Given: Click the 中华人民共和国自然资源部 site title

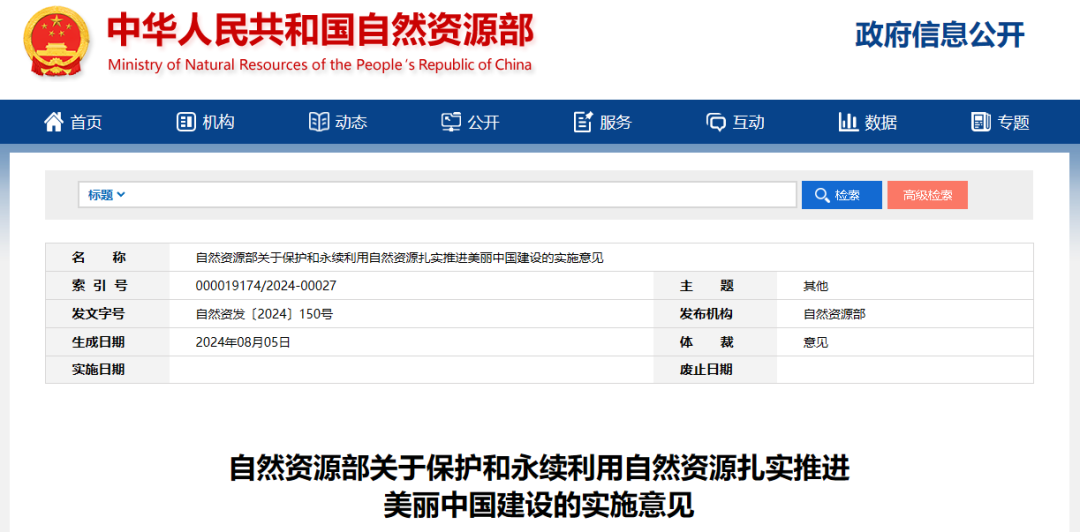Looking at the screenshot, I should point(320,32).
